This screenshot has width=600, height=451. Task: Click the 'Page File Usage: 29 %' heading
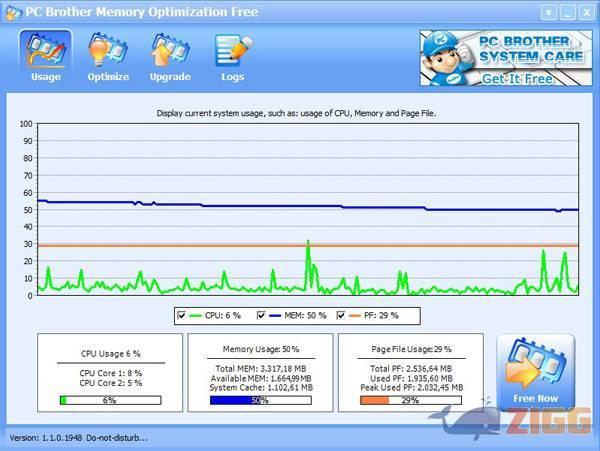coord(411,349)
